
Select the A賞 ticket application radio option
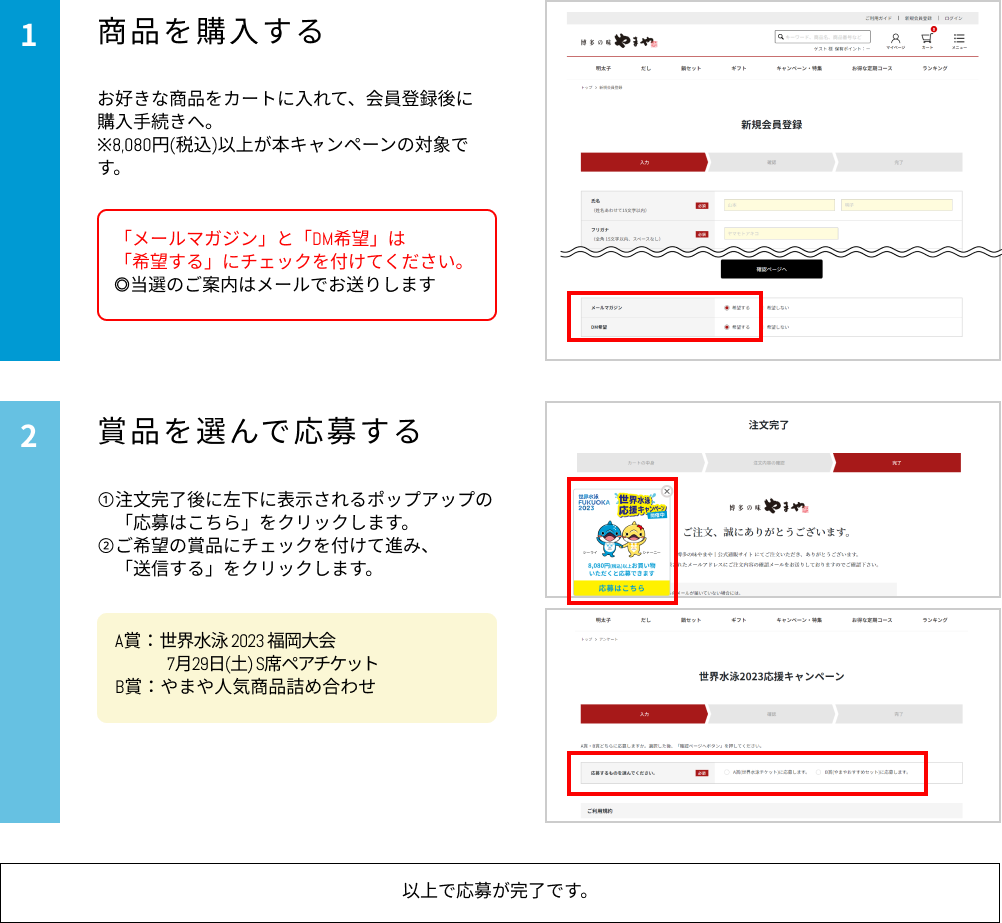coord(727,772)
